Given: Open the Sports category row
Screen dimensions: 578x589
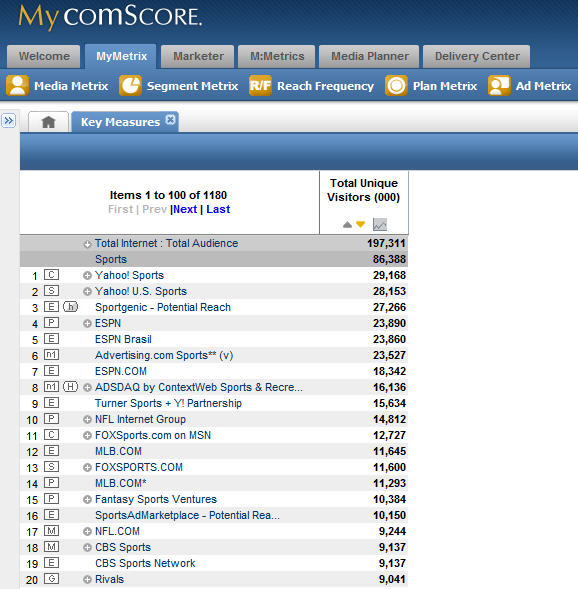Looking at the screenshot, I should [214, 259].
